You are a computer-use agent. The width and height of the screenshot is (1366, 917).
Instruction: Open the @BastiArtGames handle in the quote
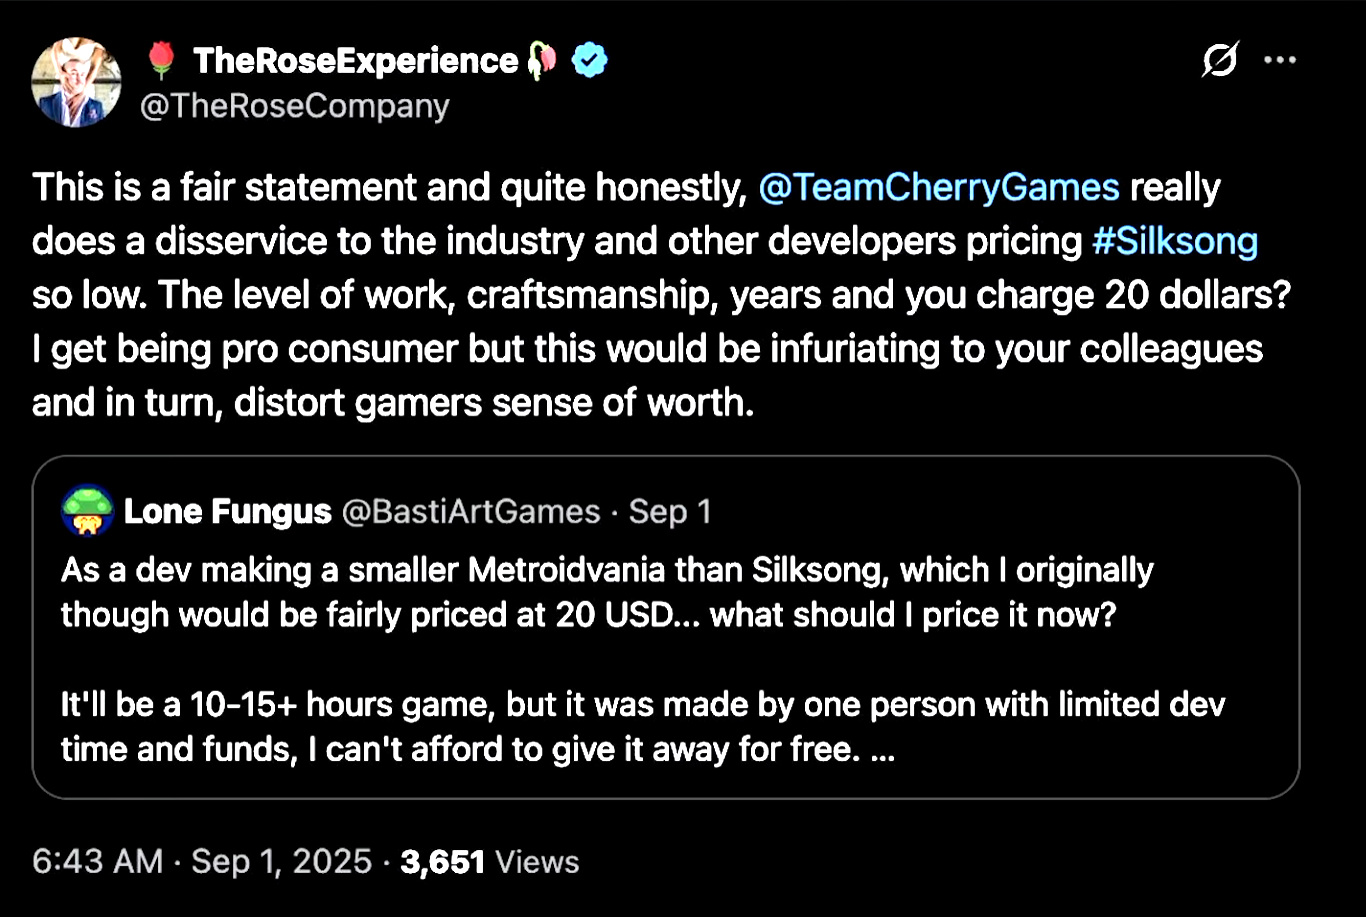471,512
